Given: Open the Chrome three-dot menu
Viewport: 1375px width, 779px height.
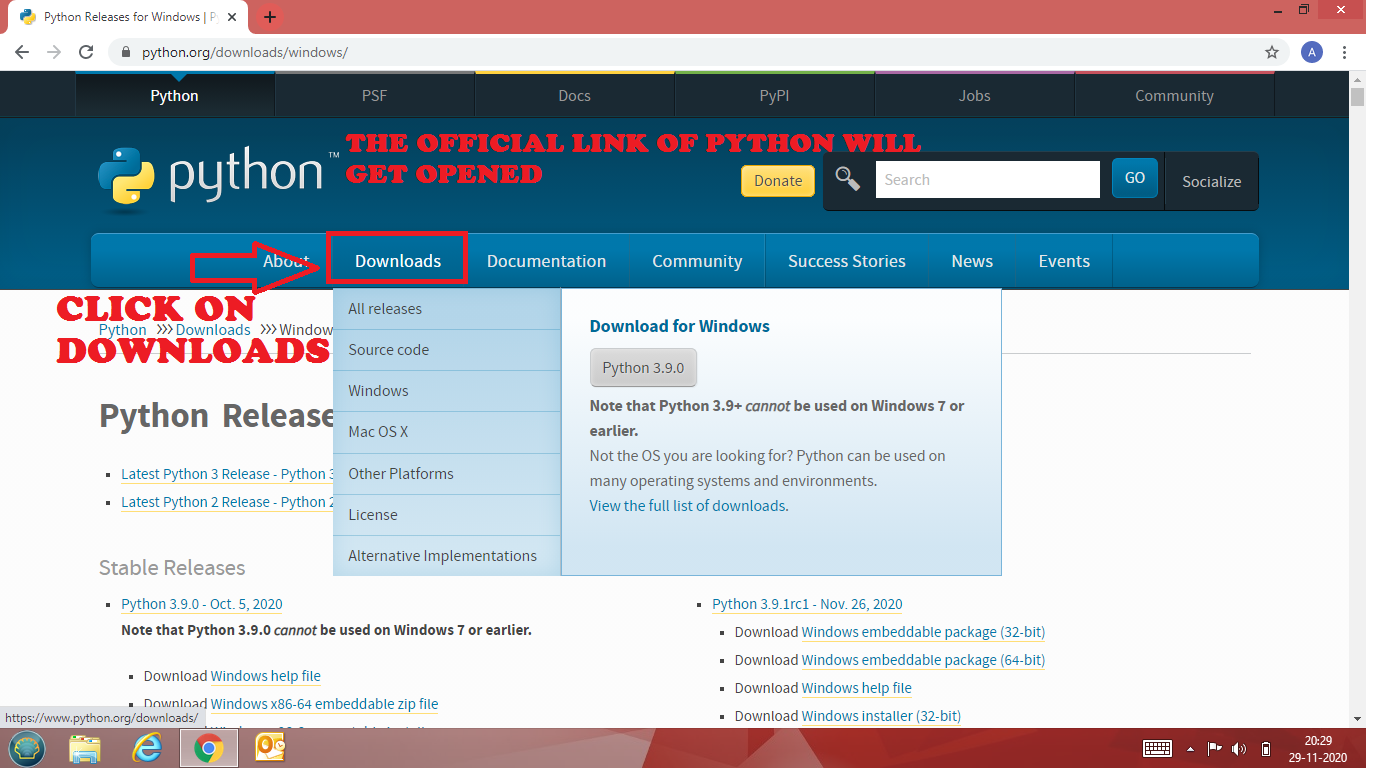Looking at the screenshot, I should coord(1344,52).
